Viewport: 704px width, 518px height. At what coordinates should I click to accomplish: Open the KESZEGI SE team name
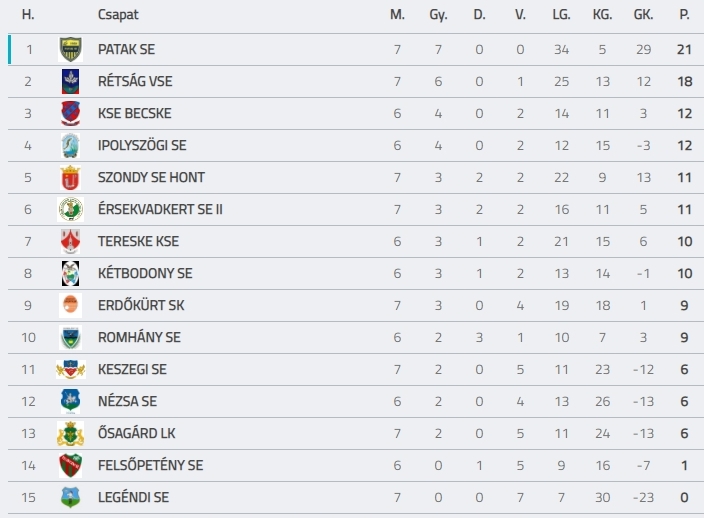pyautogui.click(x=132, y=369)
